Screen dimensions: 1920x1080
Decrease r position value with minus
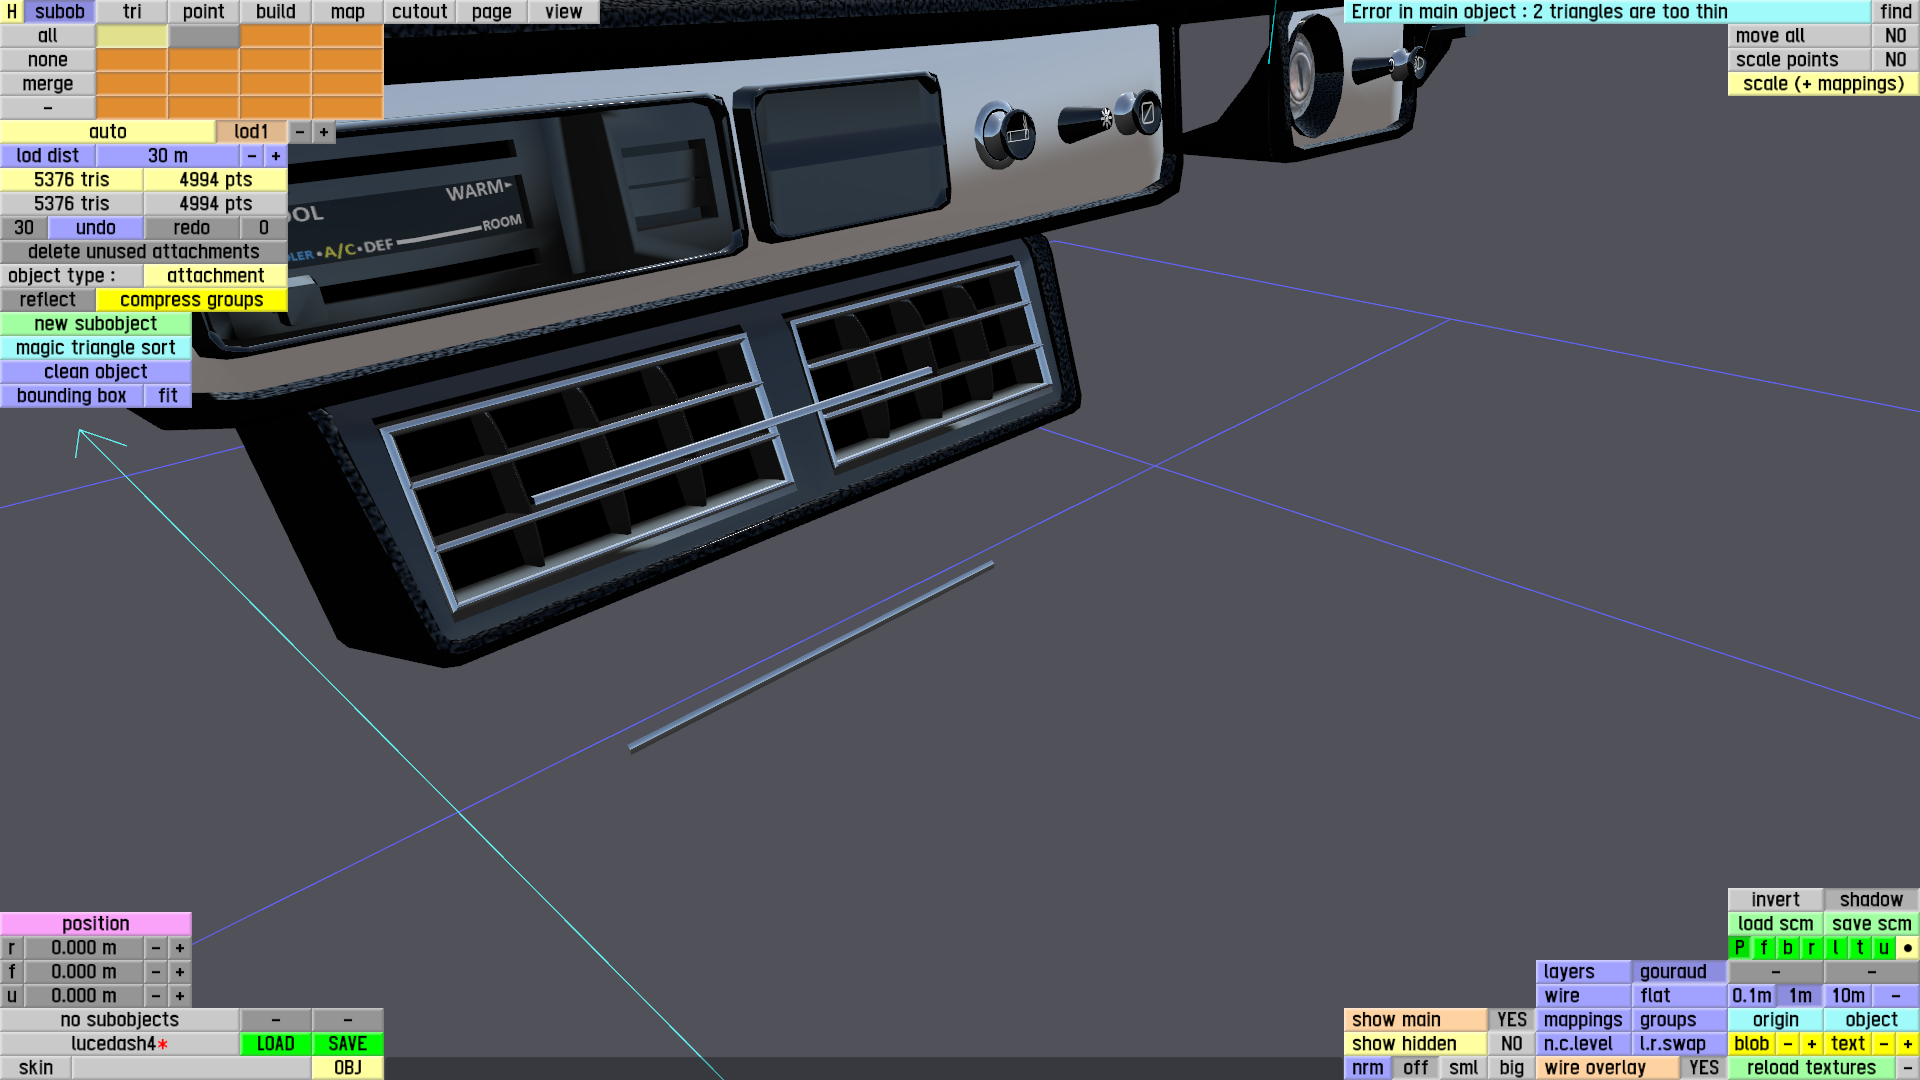pyautogui.click(x=155, y=948)
